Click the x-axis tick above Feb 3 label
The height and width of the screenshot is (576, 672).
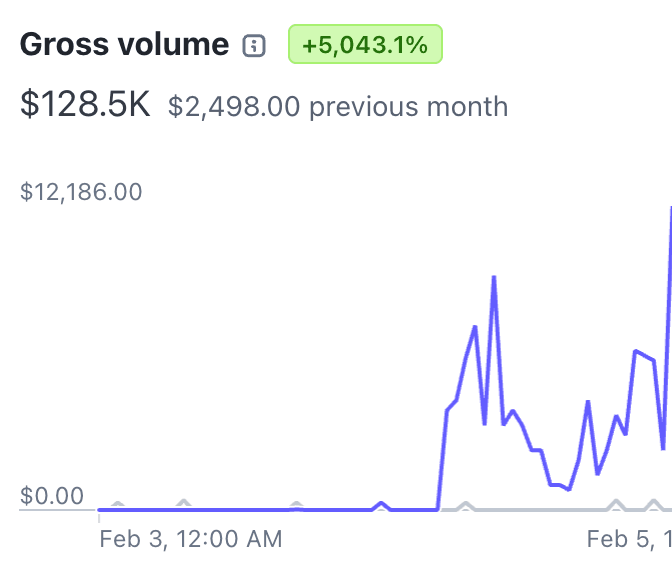click(99, 517)
